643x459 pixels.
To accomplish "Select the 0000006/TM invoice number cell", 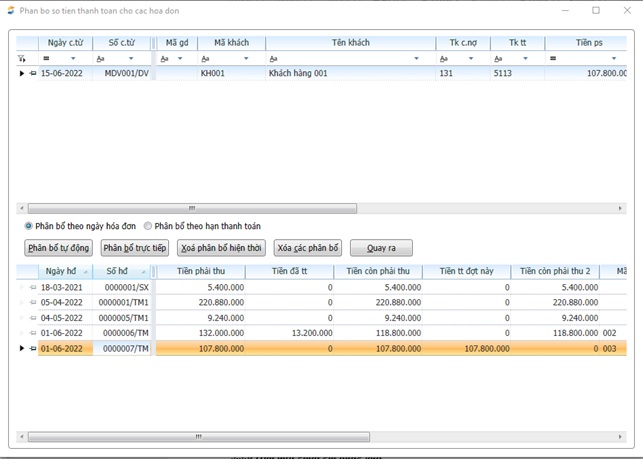I will (x=125, y=333).
